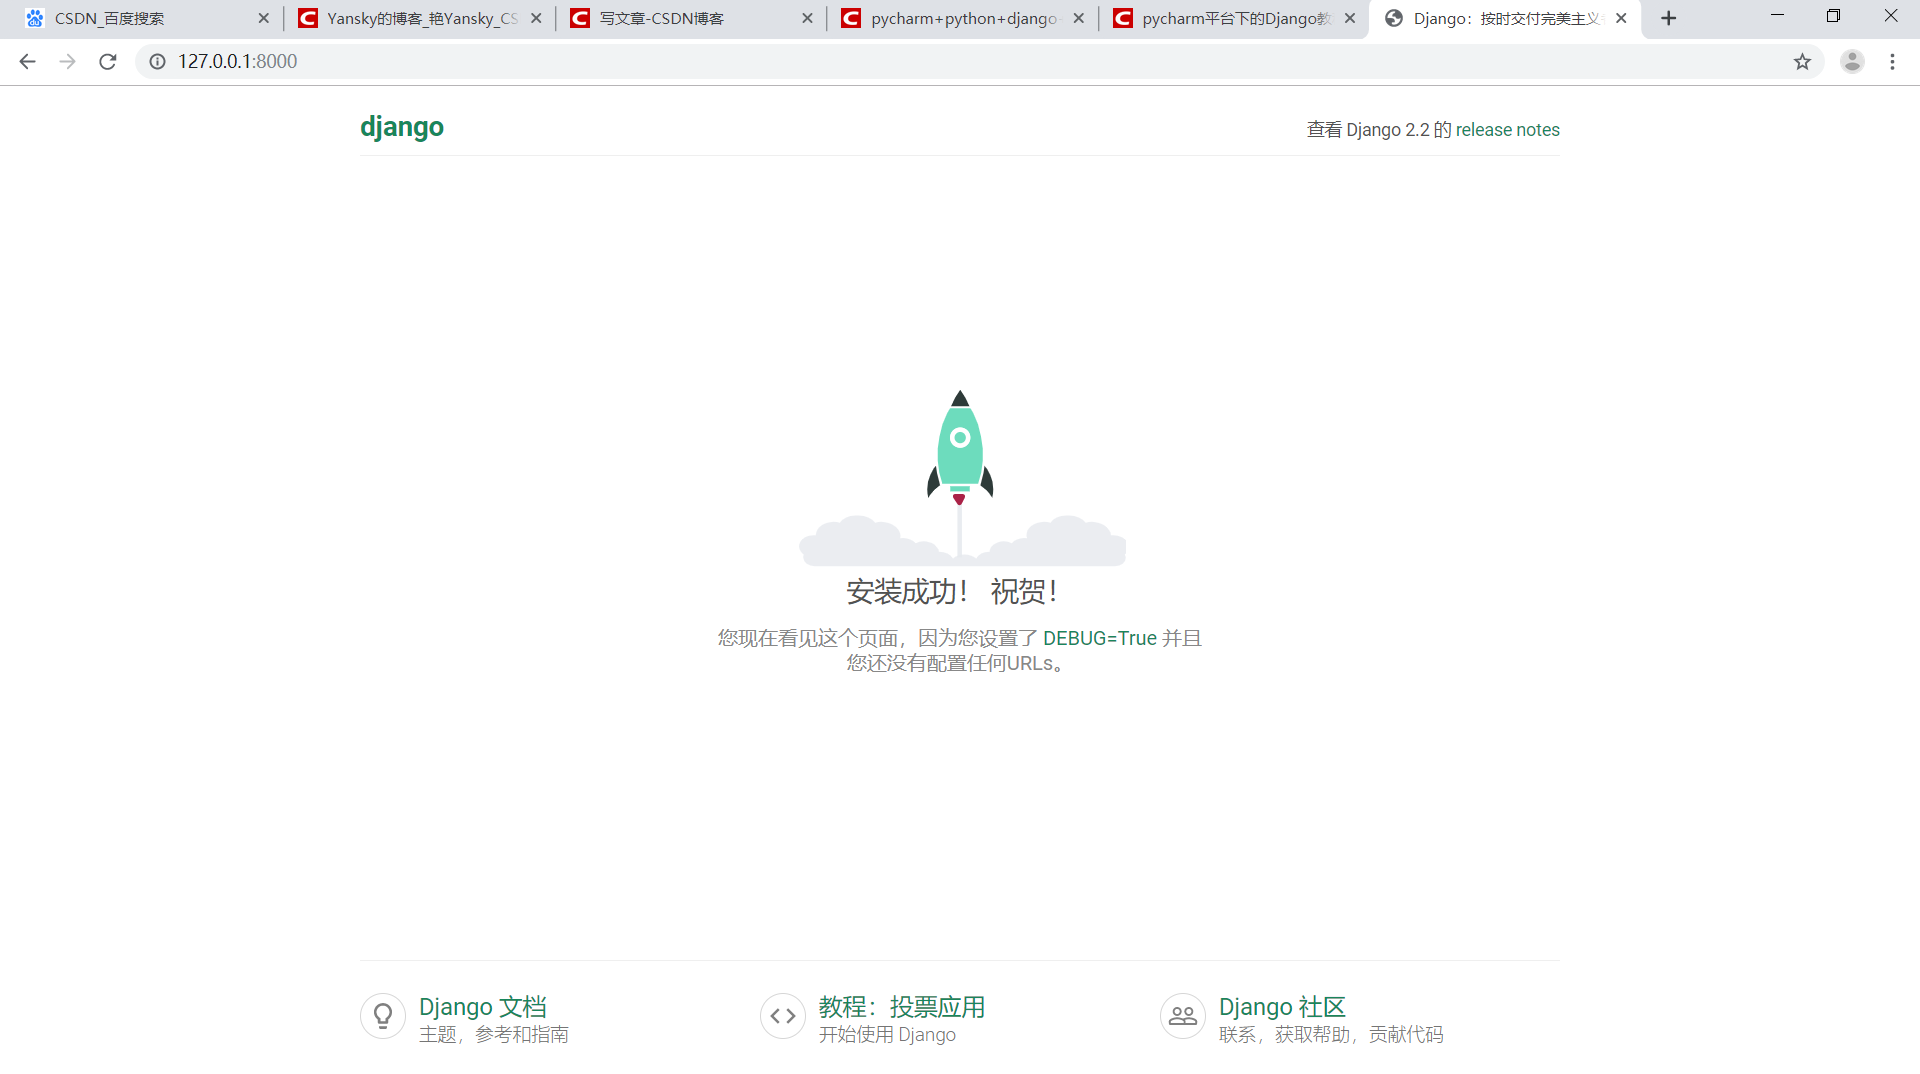Click the people community icon

(1183, 1016)
